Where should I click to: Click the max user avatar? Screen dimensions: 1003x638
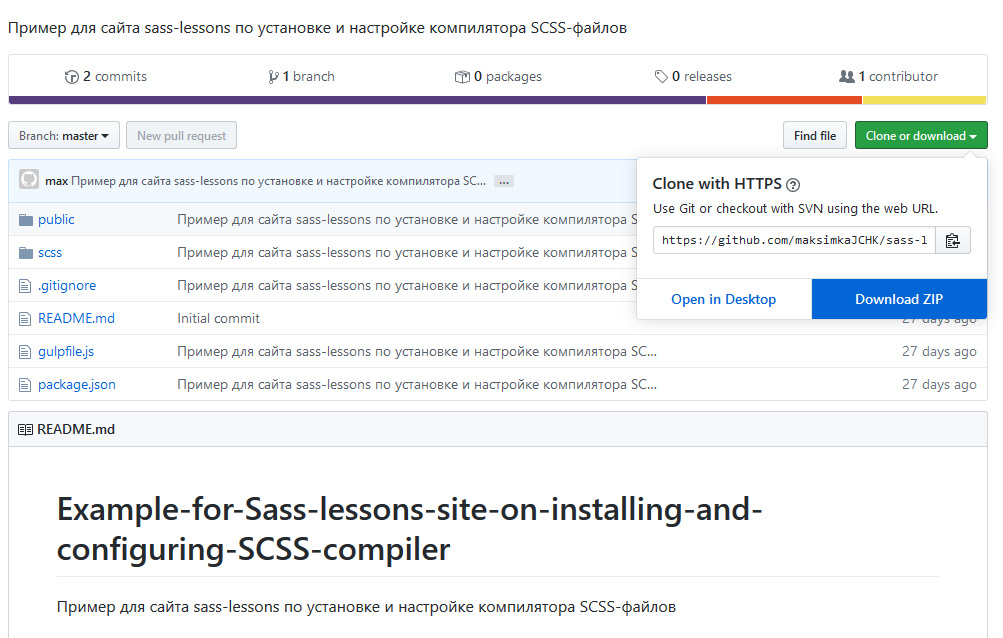29,181
